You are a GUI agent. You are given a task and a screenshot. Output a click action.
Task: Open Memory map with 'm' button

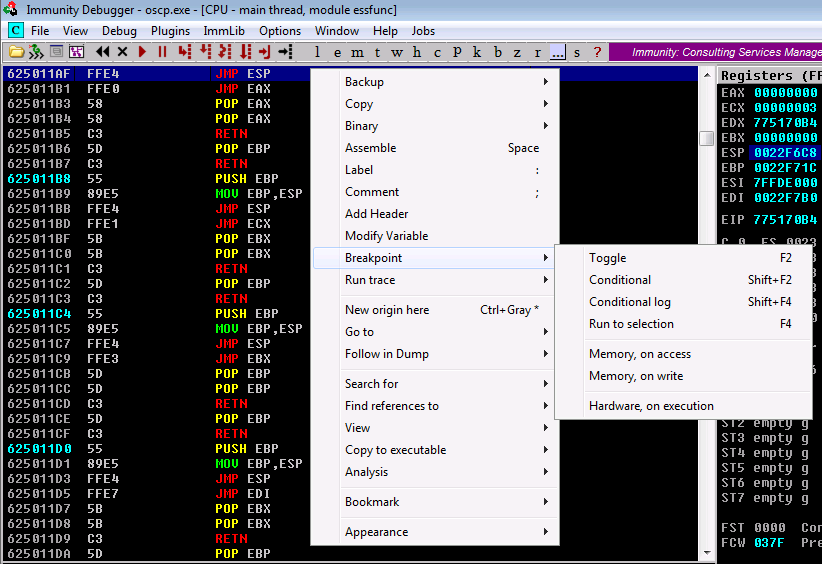(357, 52)
